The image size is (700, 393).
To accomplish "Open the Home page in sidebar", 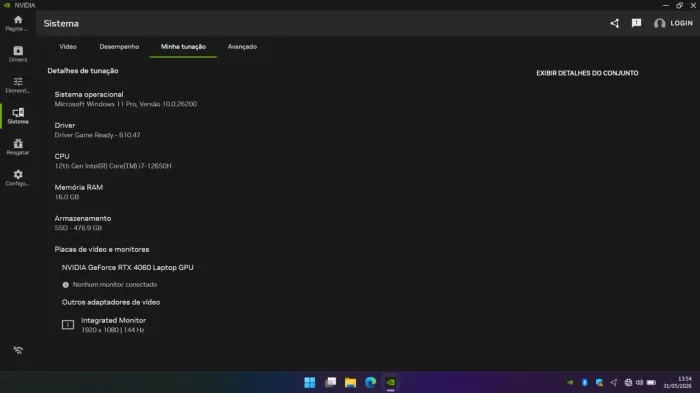I will [18, 23].
